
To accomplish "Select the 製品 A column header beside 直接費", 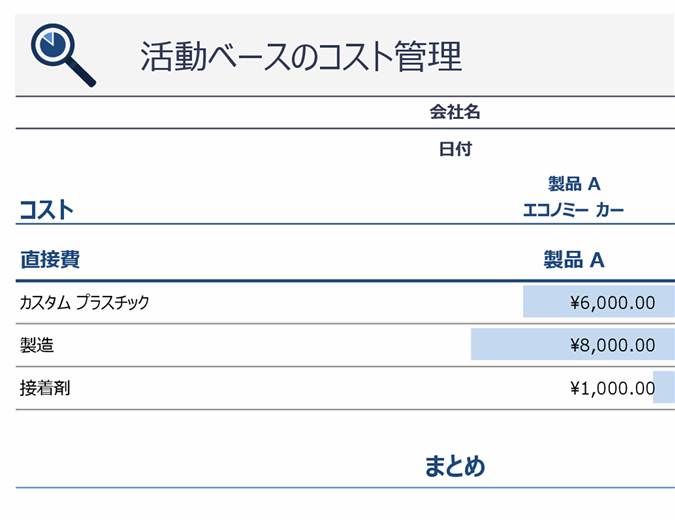I will coord(574,260).
